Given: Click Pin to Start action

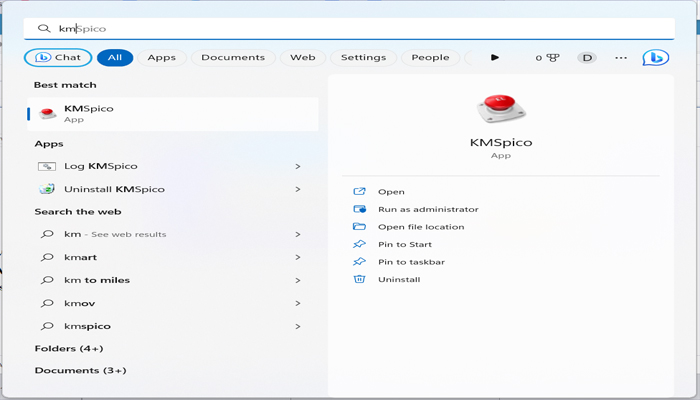Looking at the screenshot, I should (x=404, y=244).
